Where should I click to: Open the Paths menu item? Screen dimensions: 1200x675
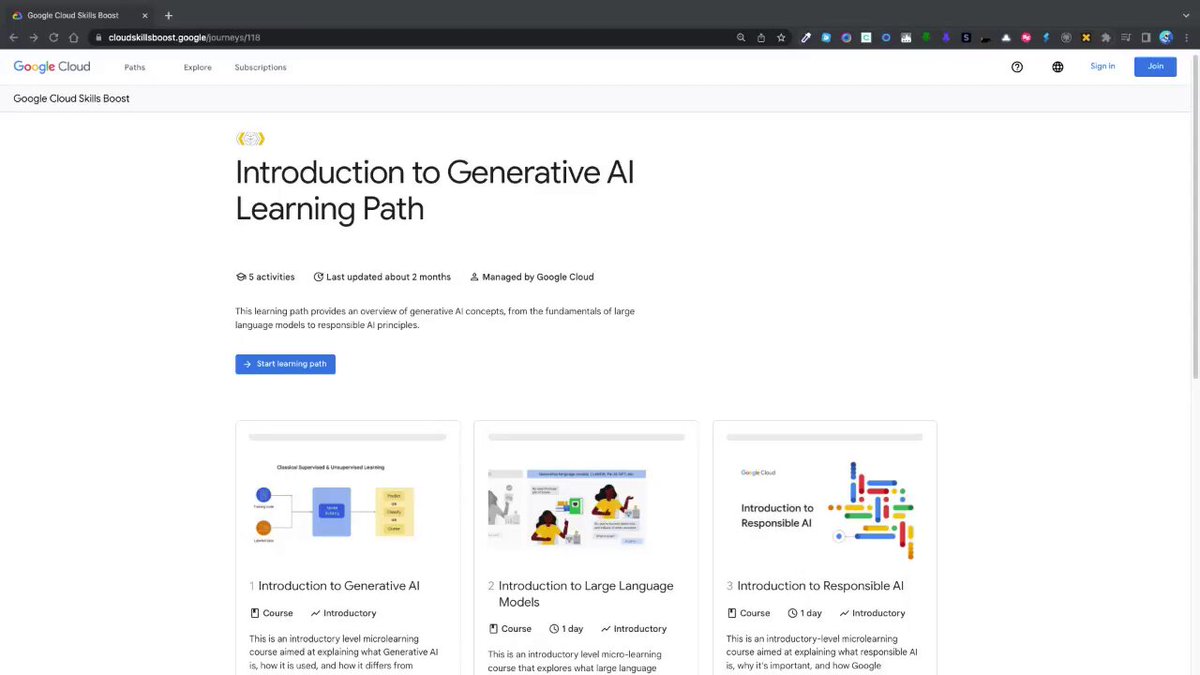click(135, 67)
